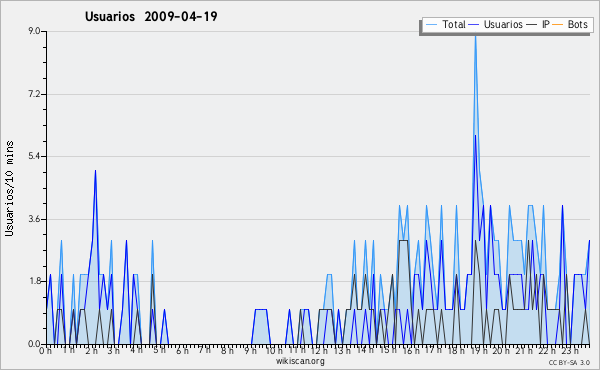Click the '10 h' x-axis tick label
The height and width of the screenshot is (370, 600).
coord(274,350)
